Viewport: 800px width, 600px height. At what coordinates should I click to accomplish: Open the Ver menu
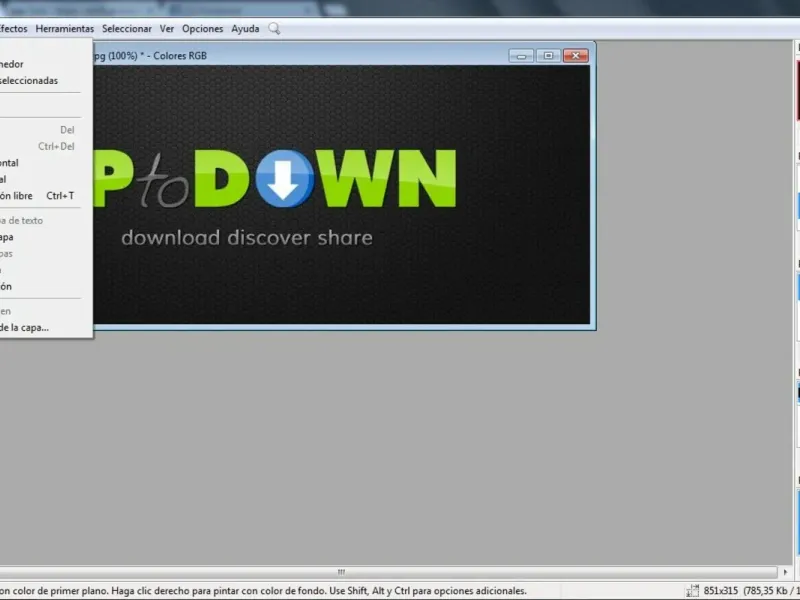[x=167, y=29]
